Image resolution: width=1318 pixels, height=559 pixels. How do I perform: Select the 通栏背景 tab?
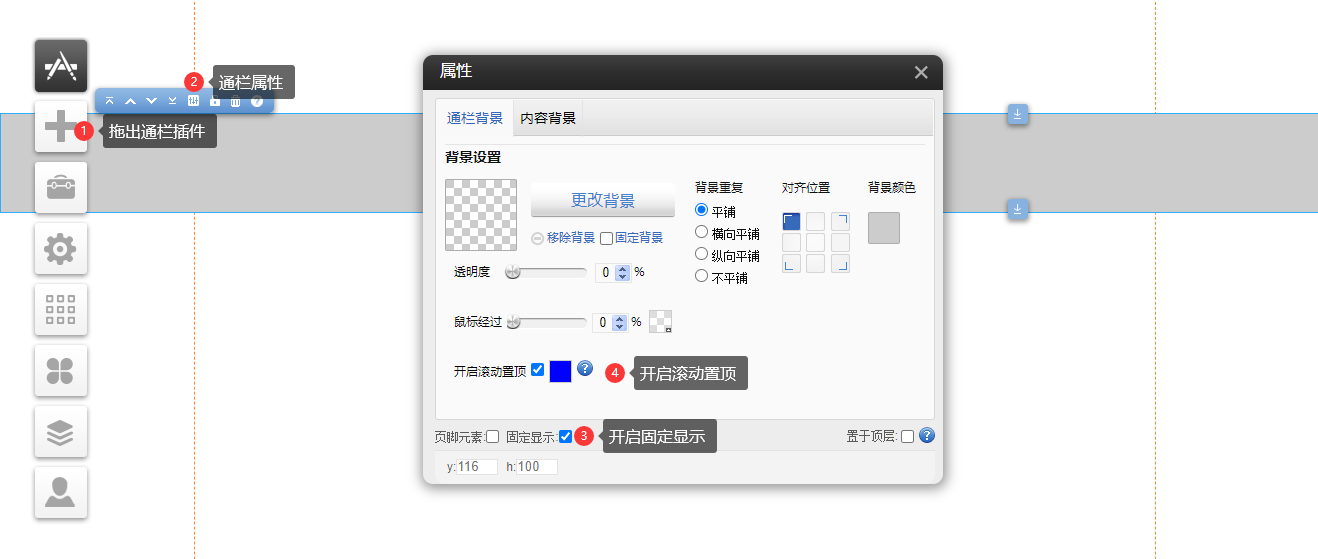point(475,118)
